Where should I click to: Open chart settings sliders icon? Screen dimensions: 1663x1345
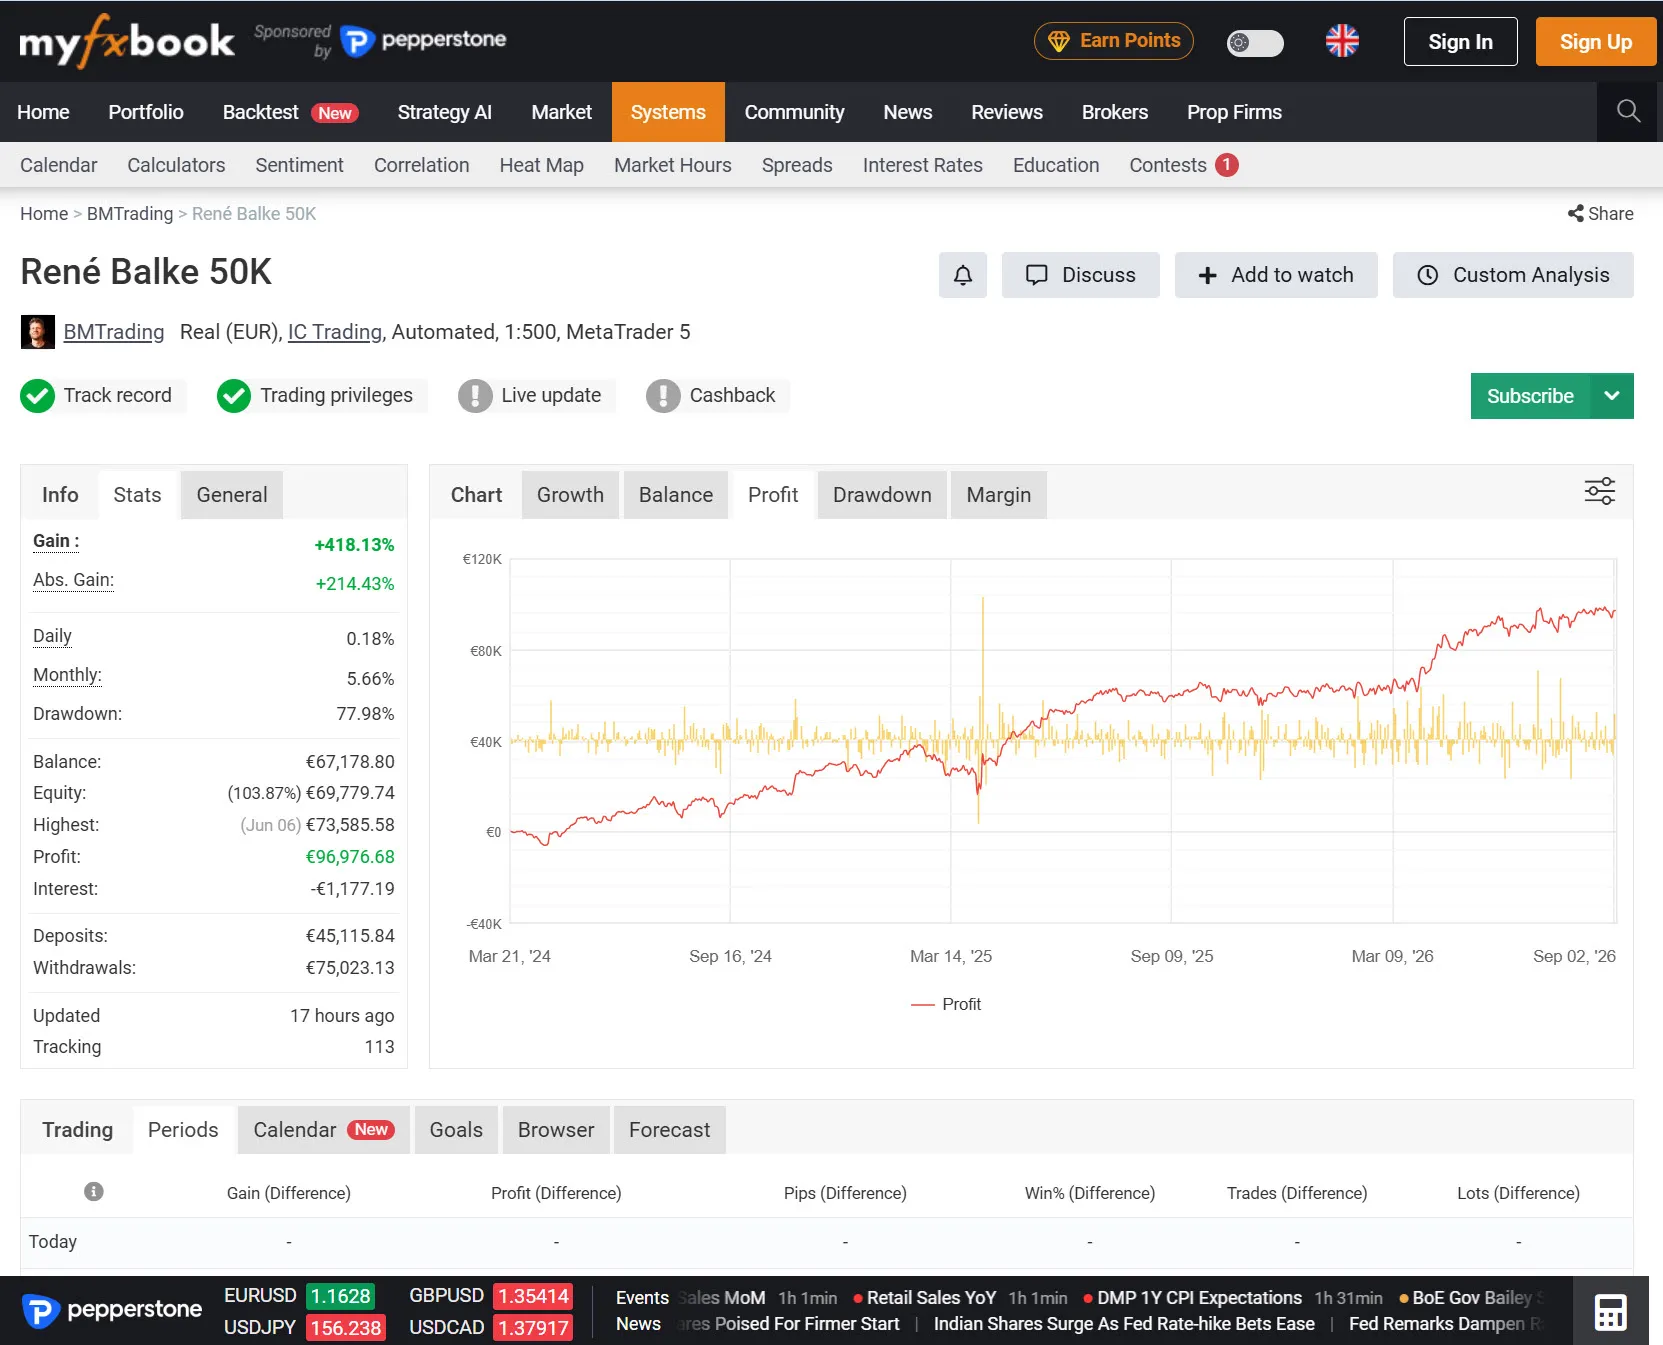coord(1600,491)
